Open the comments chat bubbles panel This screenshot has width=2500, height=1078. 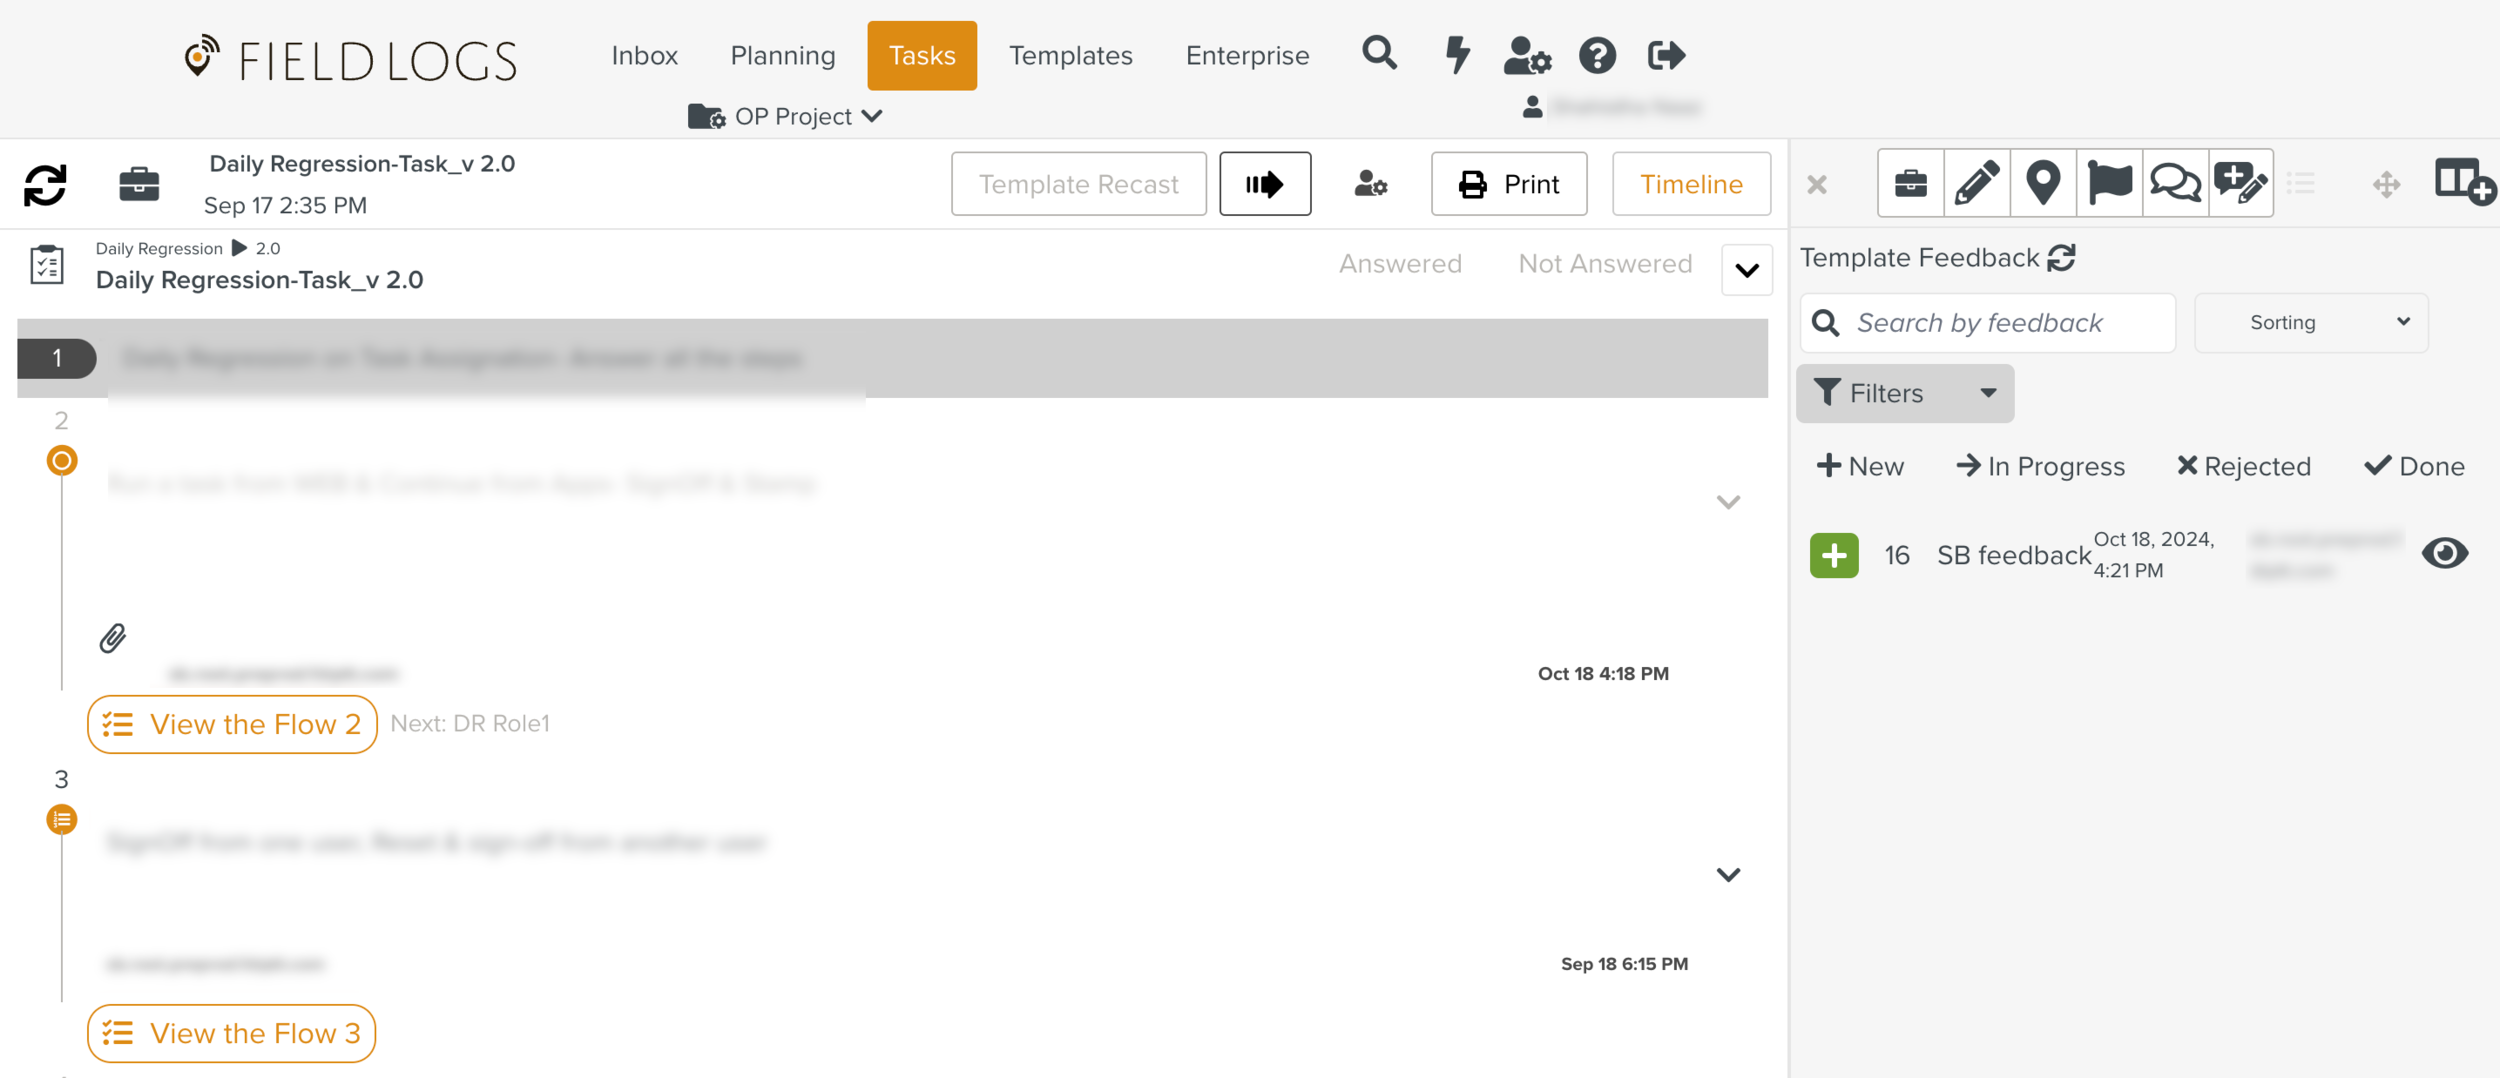click(x=2175, y=183)
